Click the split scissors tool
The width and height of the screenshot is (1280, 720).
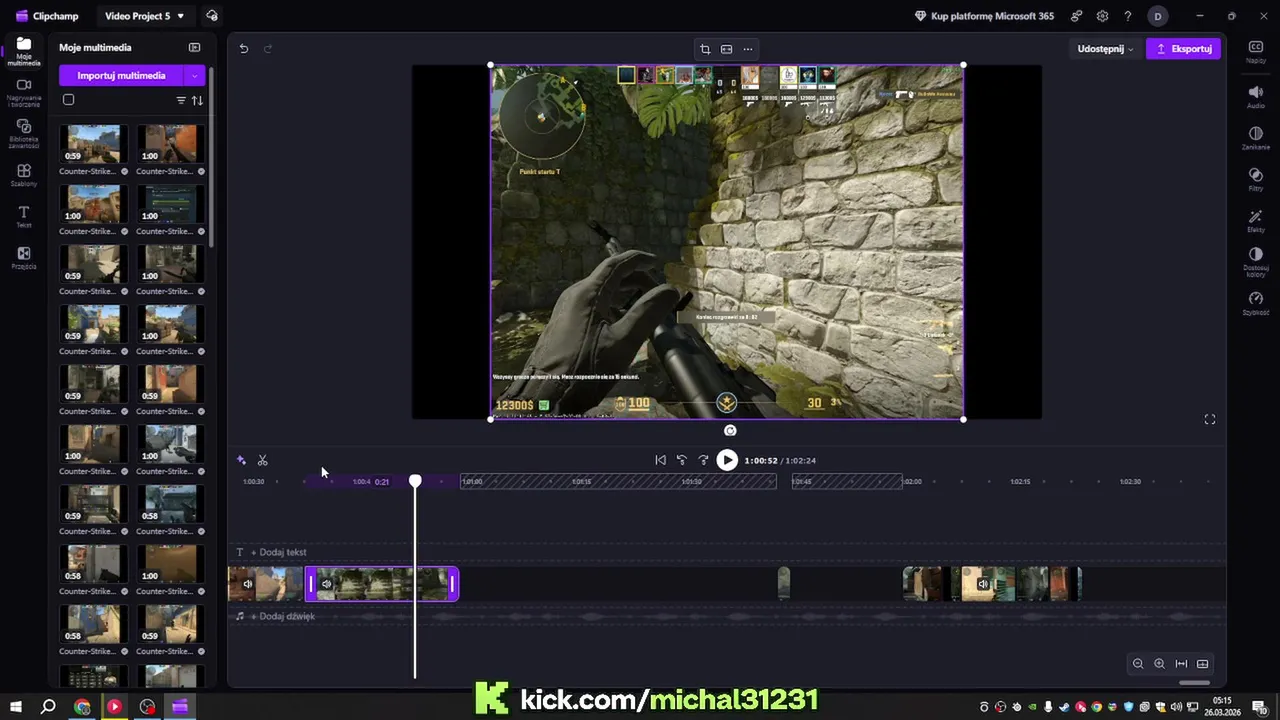[263, 460]
